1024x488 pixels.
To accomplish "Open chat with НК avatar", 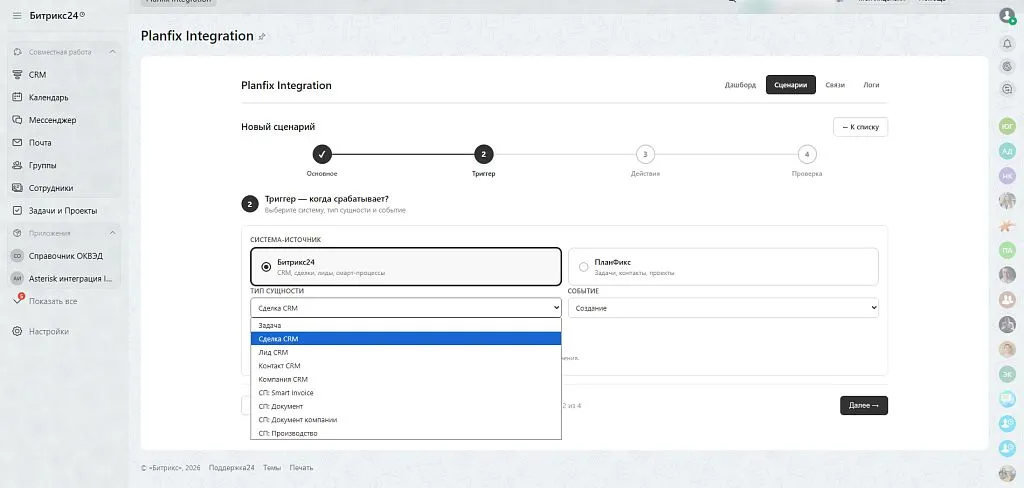I will [1008, 176].
